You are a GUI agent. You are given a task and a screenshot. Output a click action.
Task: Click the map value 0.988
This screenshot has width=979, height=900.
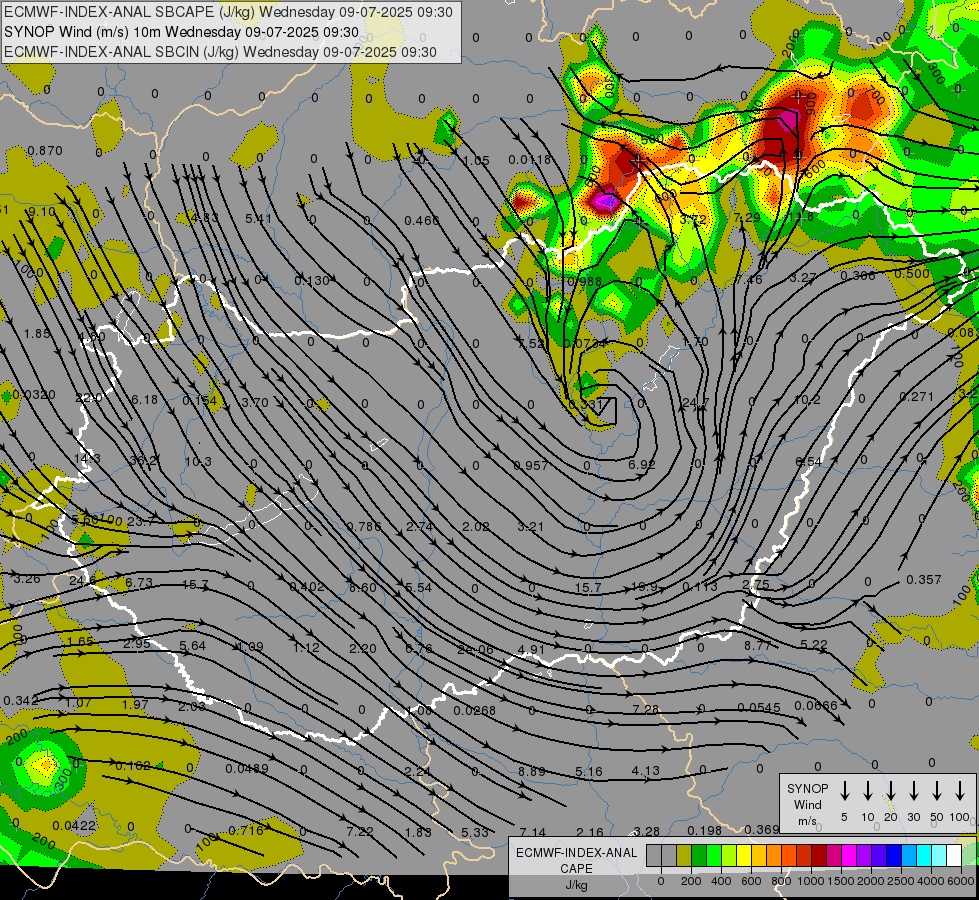click(584, 282)
